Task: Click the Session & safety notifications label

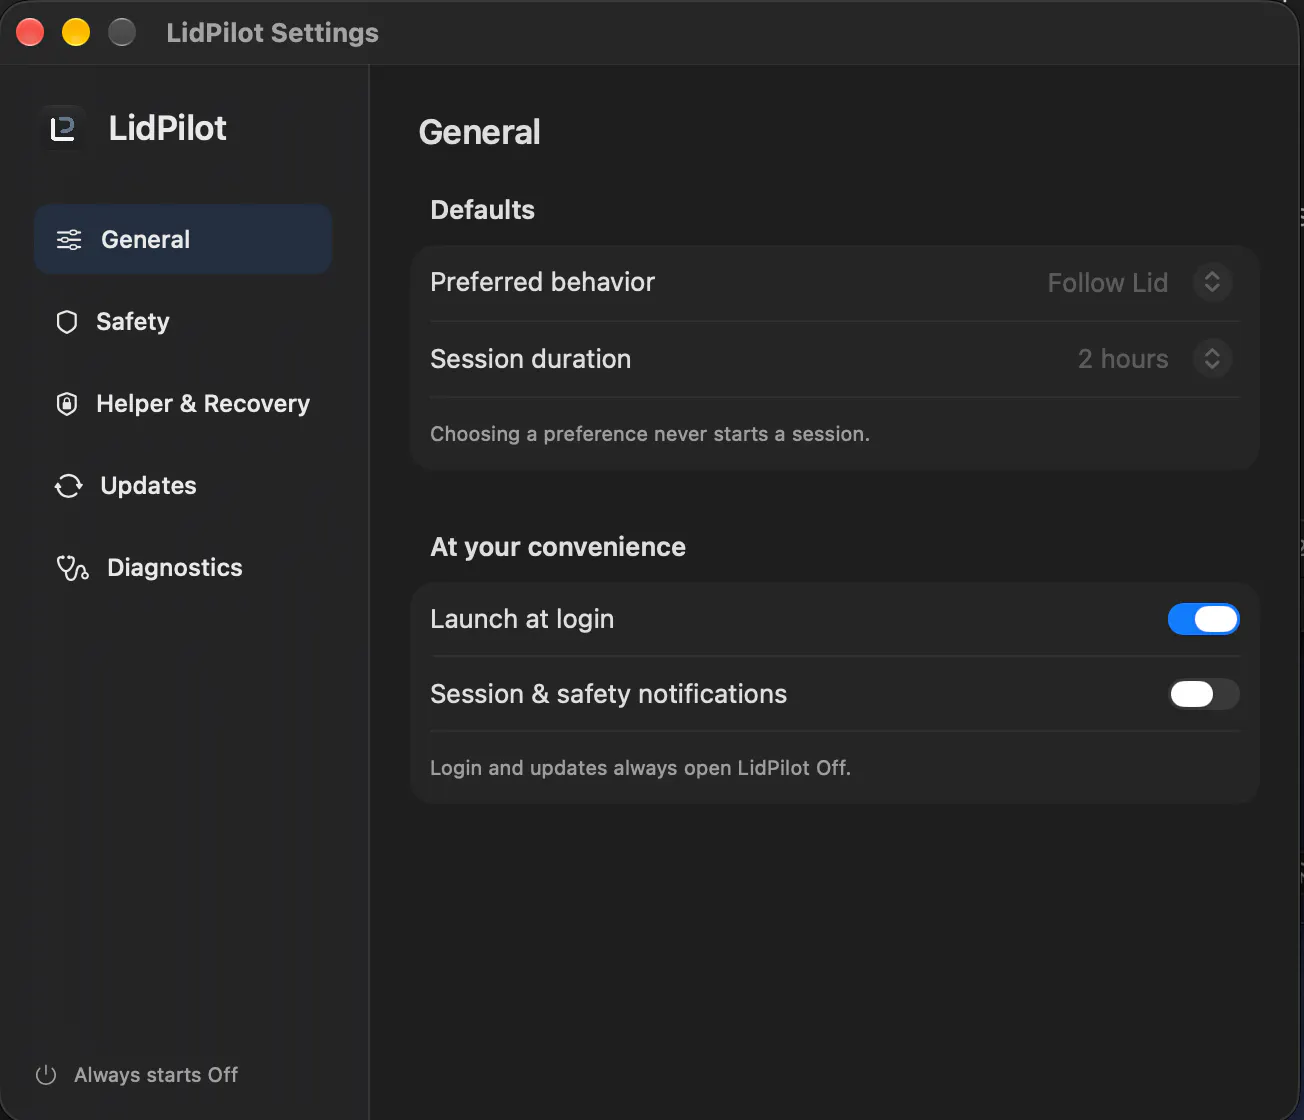Action: [608, 694]
